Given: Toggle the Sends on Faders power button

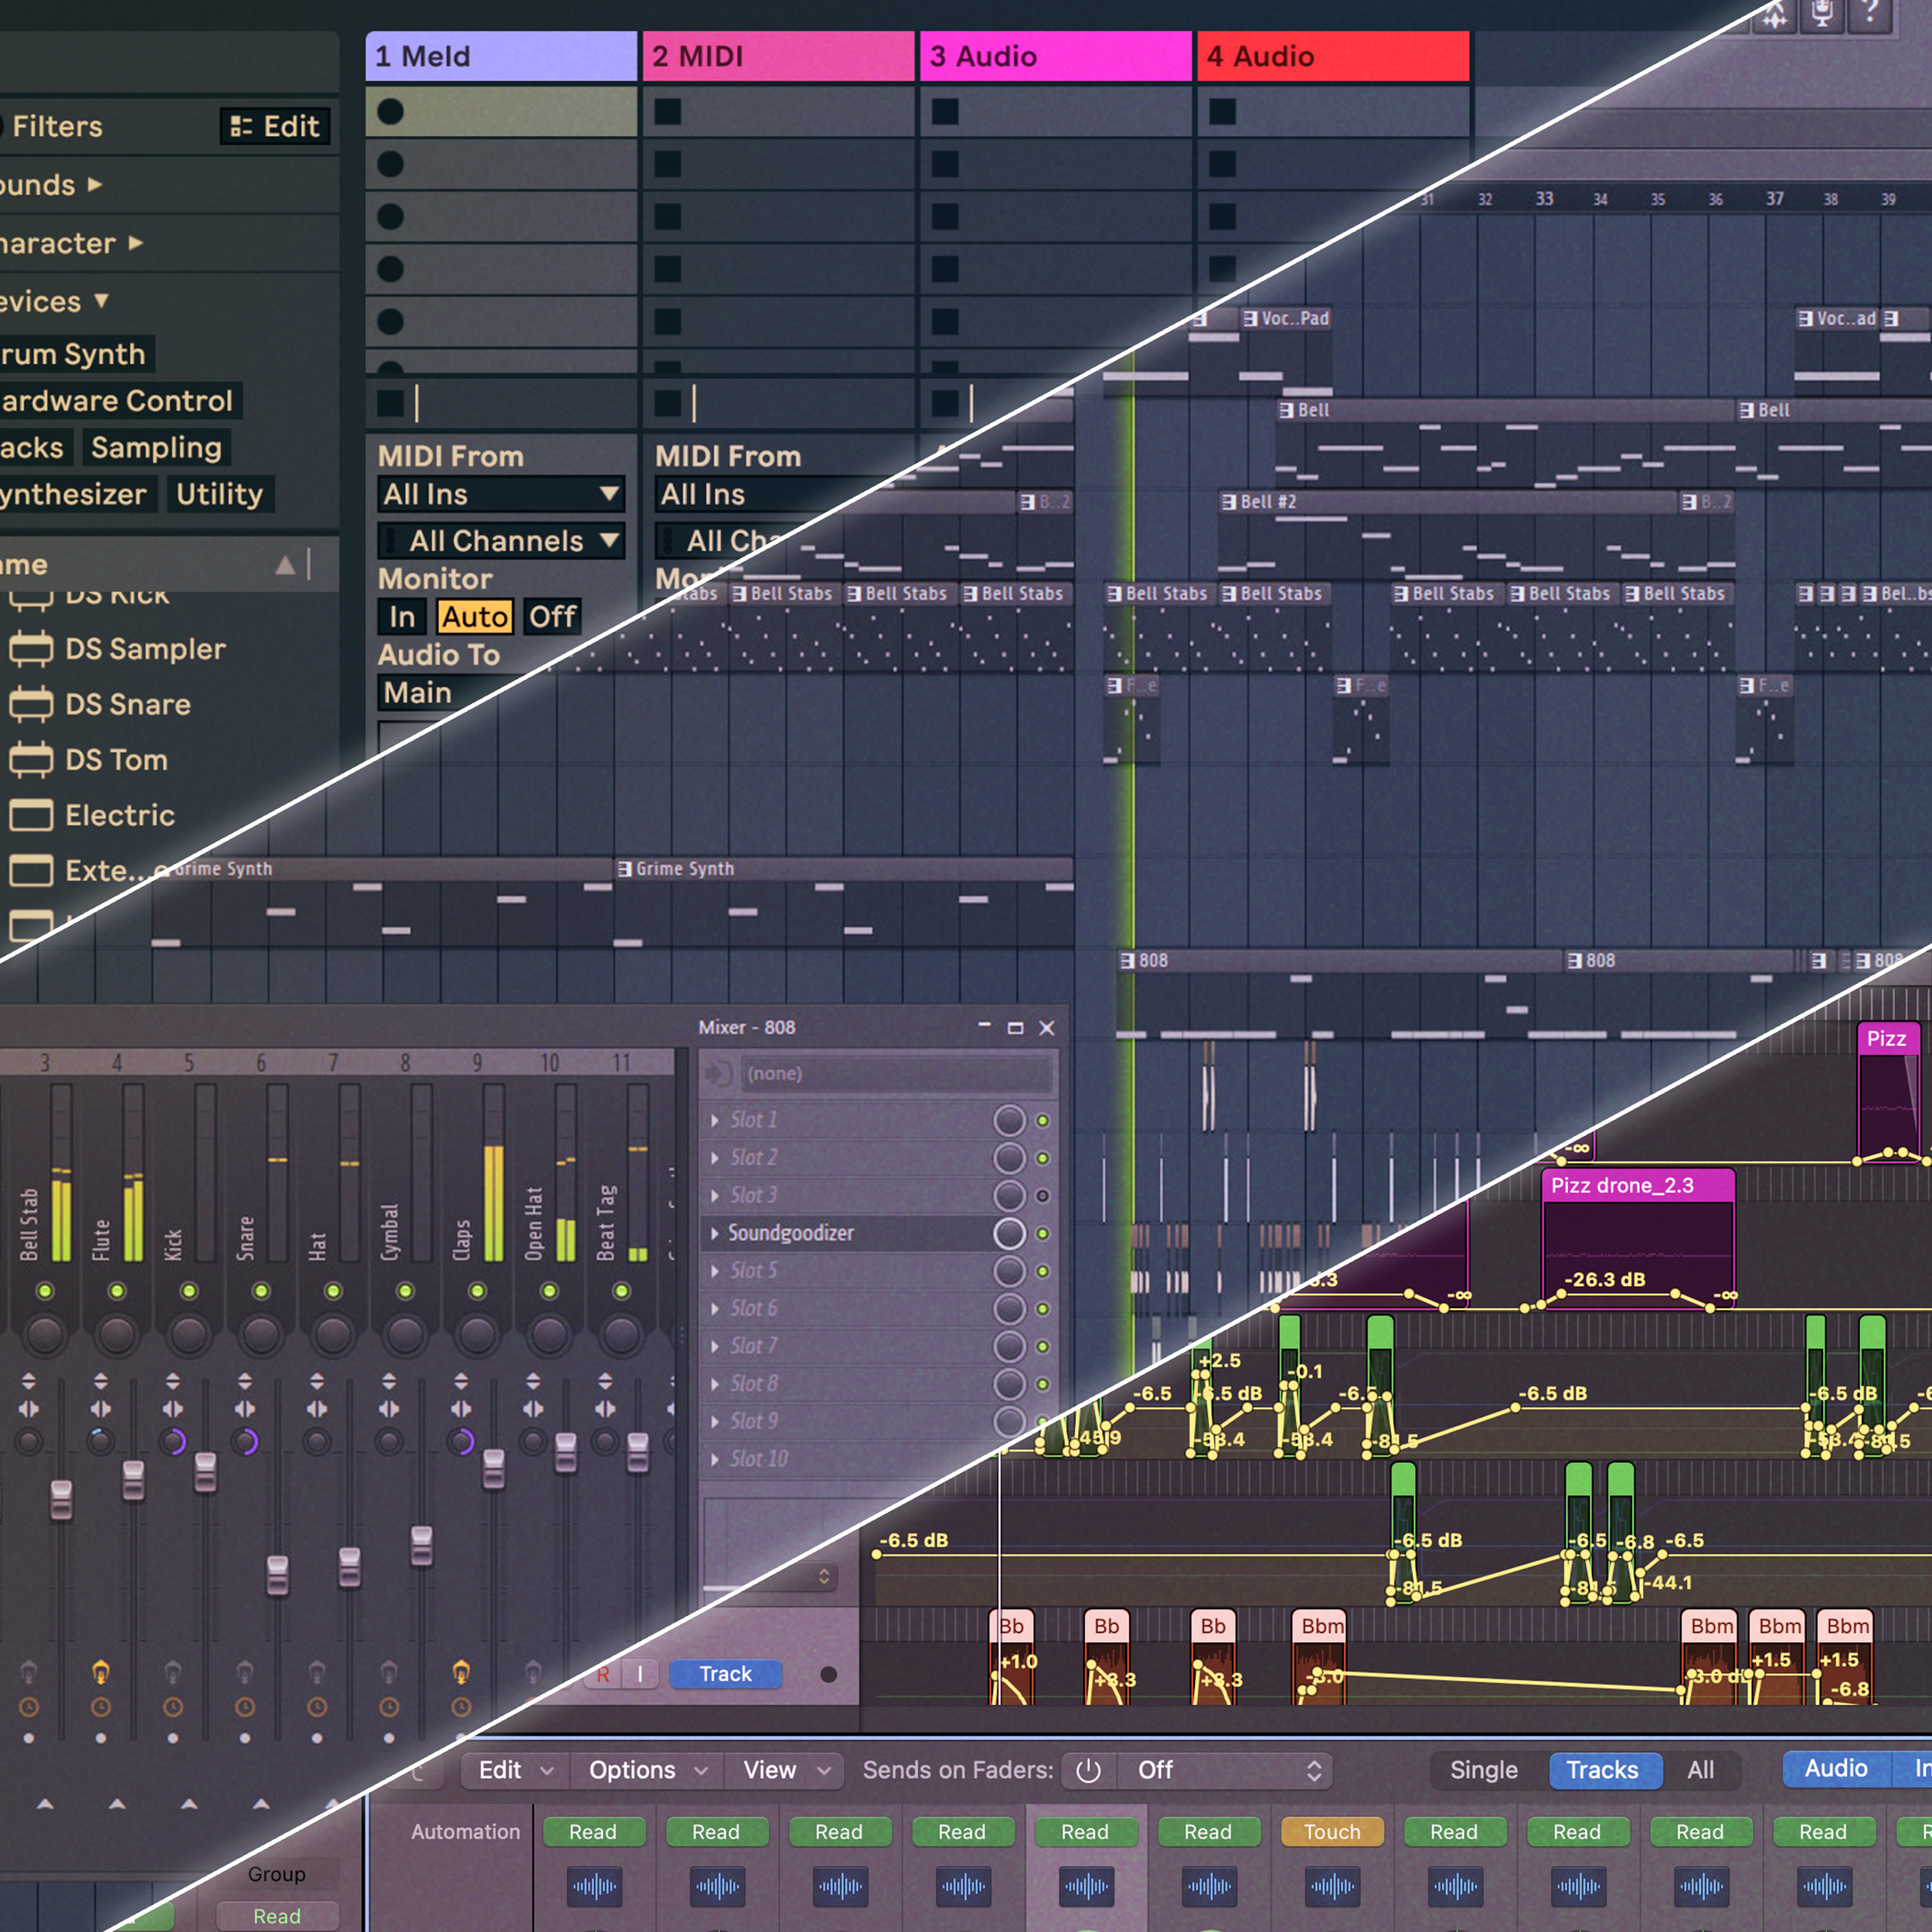Looking at the screenshot, I should [1088, 1771].
